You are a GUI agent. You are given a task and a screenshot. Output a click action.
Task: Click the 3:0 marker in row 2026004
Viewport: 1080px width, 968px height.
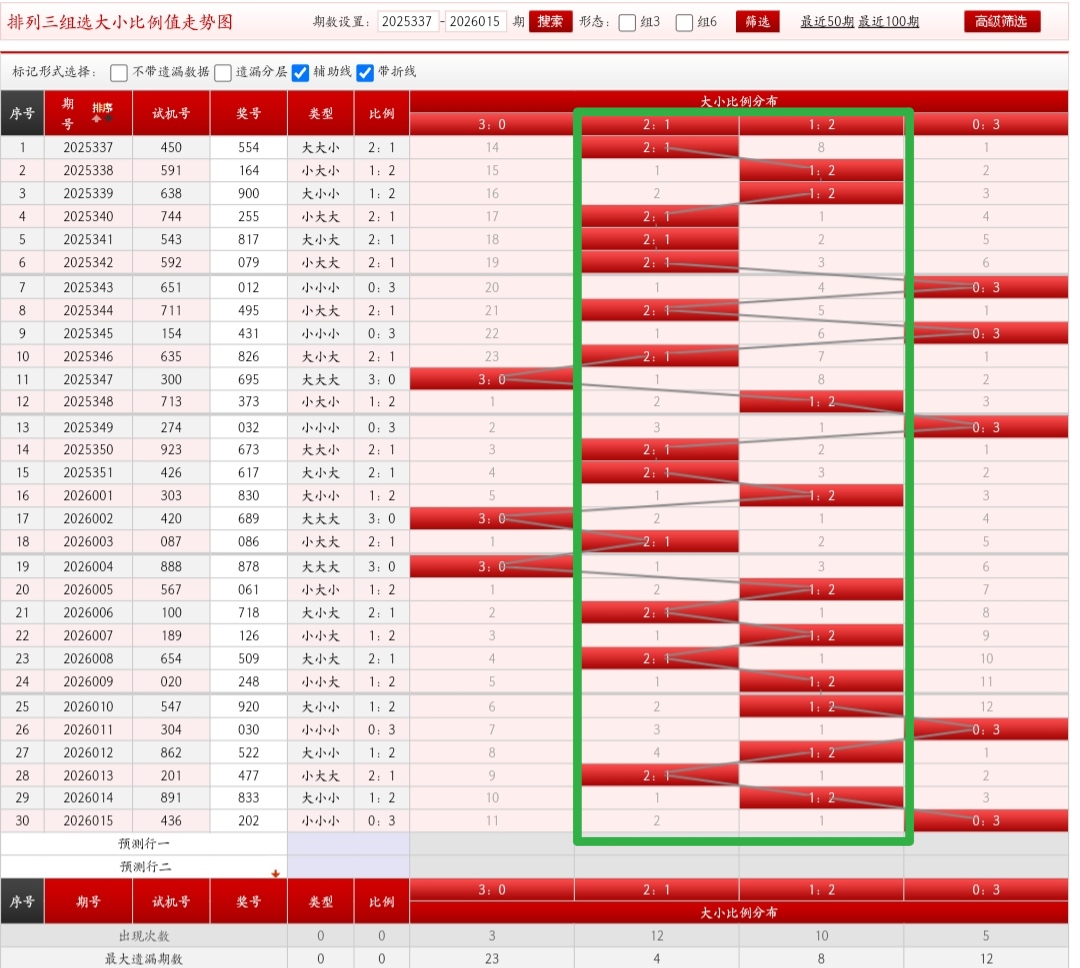pyautogui.click(x=491, y=566)
